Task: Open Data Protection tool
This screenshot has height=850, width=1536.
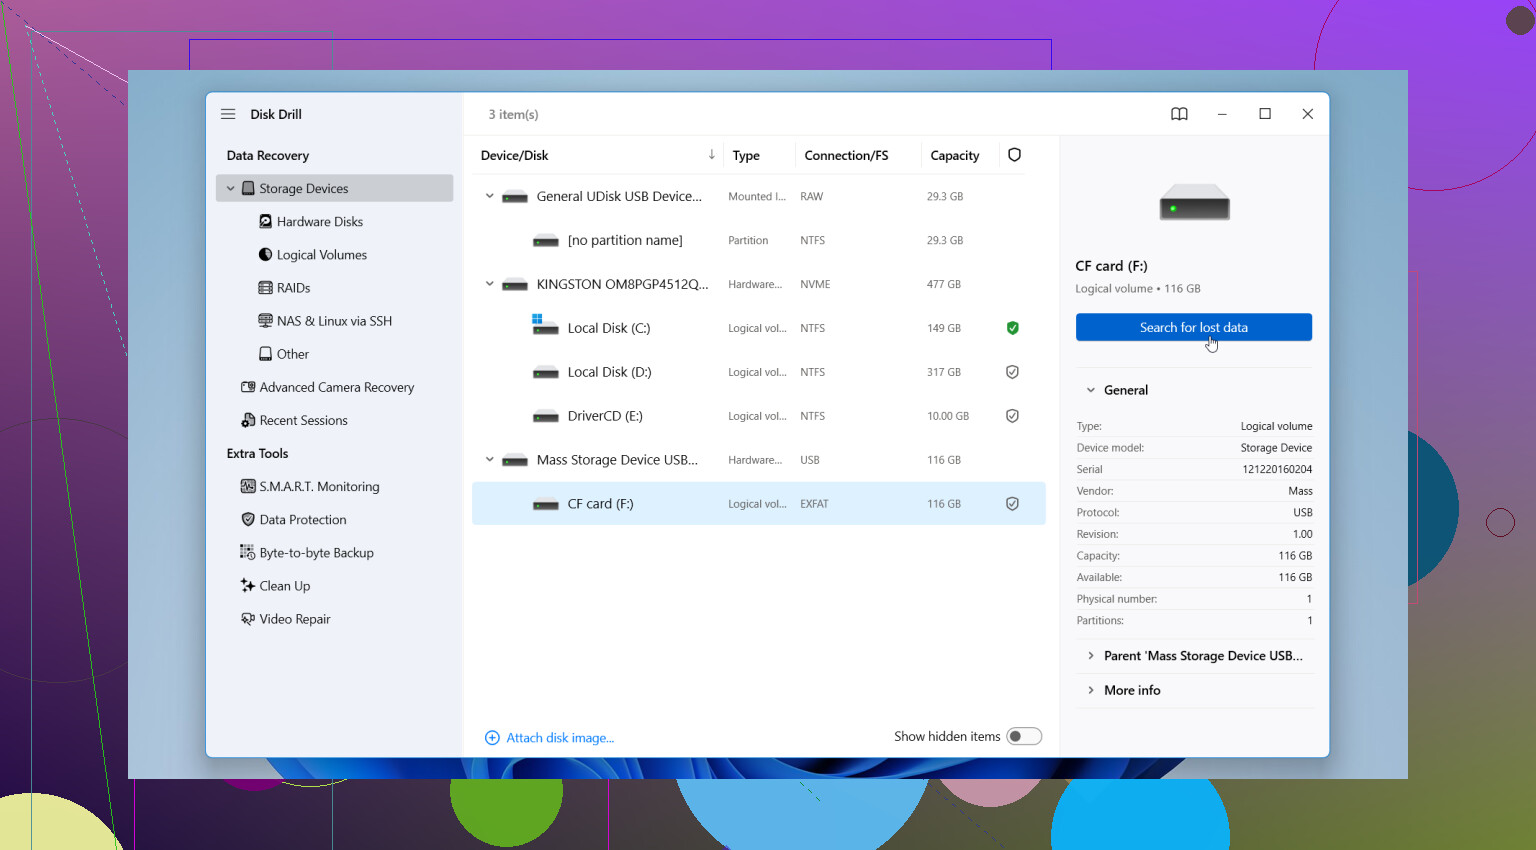Action: click(x=303, y=519)
